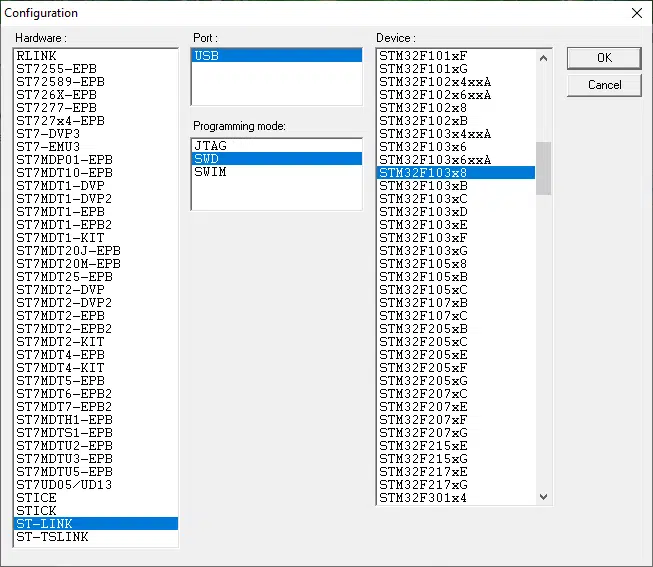653x567 pixels.
Task: Select STM32F107xB device
Action: point(456,303)
